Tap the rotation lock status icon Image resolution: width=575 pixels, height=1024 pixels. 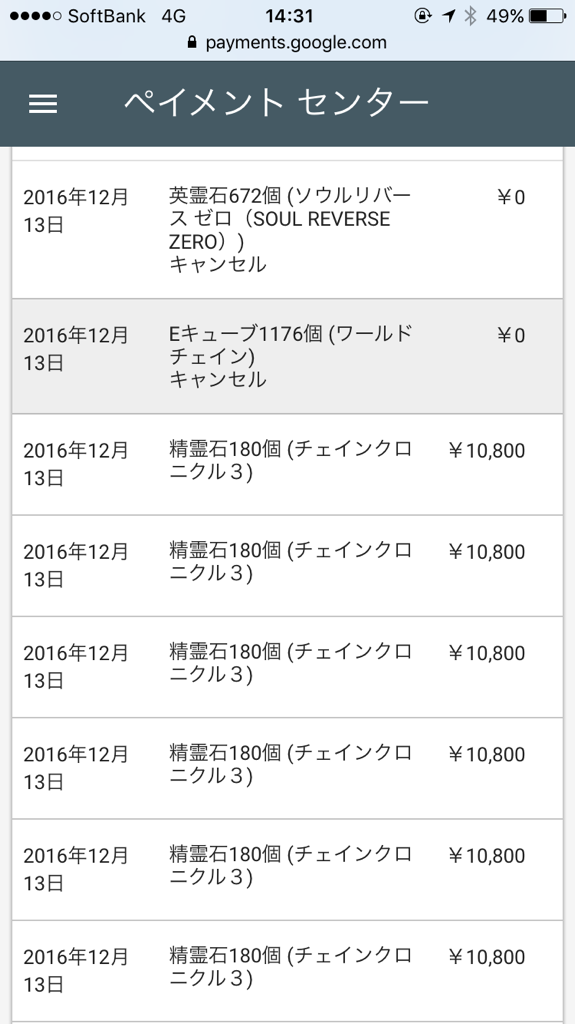coord(423,16)
